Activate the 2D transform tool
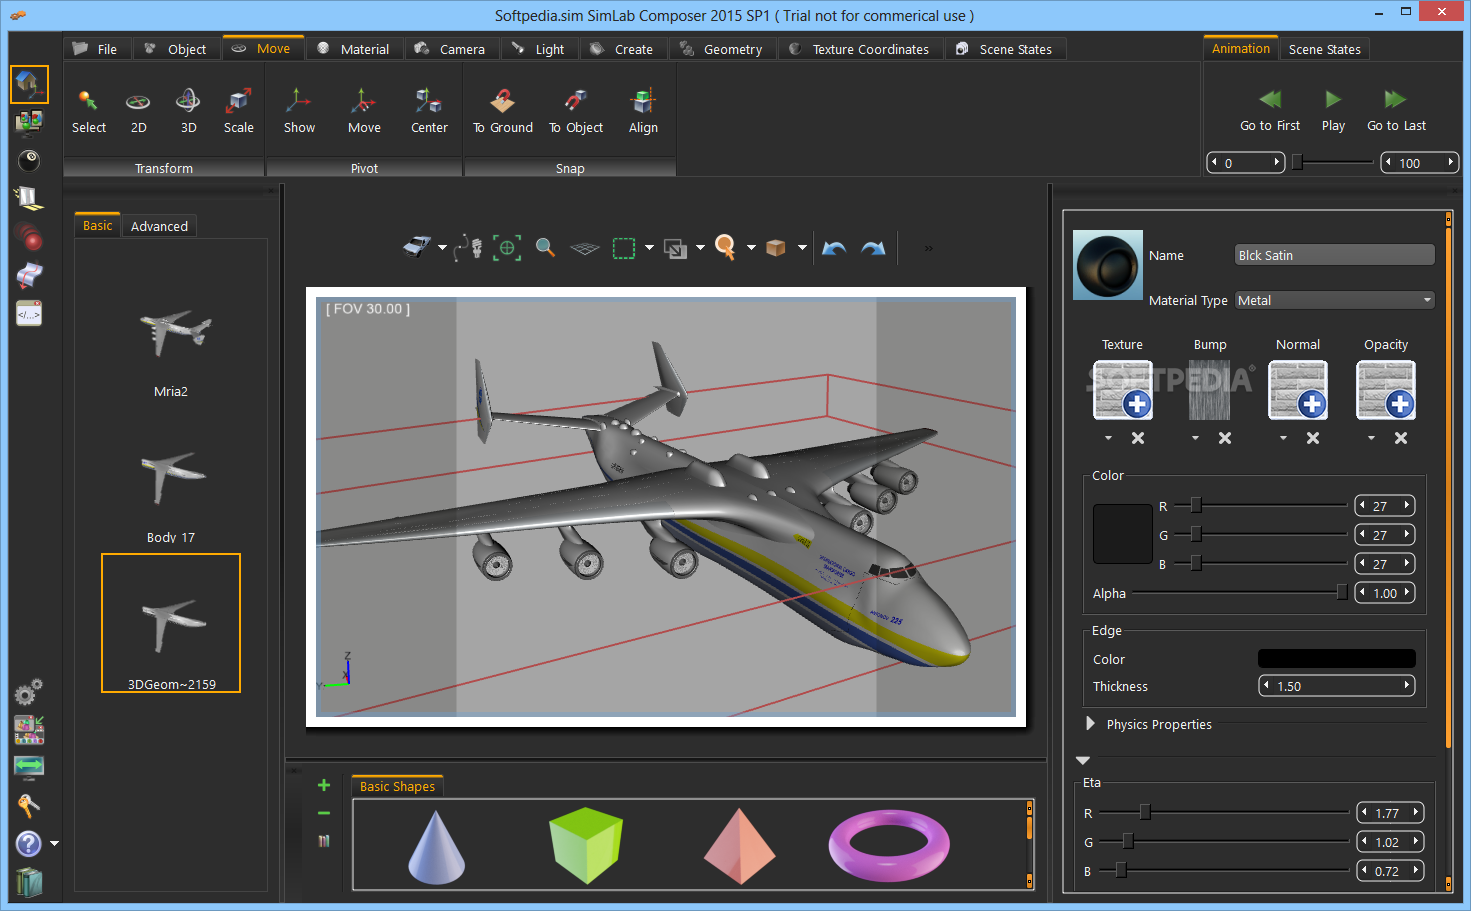The width and height of the screenshot is (1471, 911). (x=138, y=111)
